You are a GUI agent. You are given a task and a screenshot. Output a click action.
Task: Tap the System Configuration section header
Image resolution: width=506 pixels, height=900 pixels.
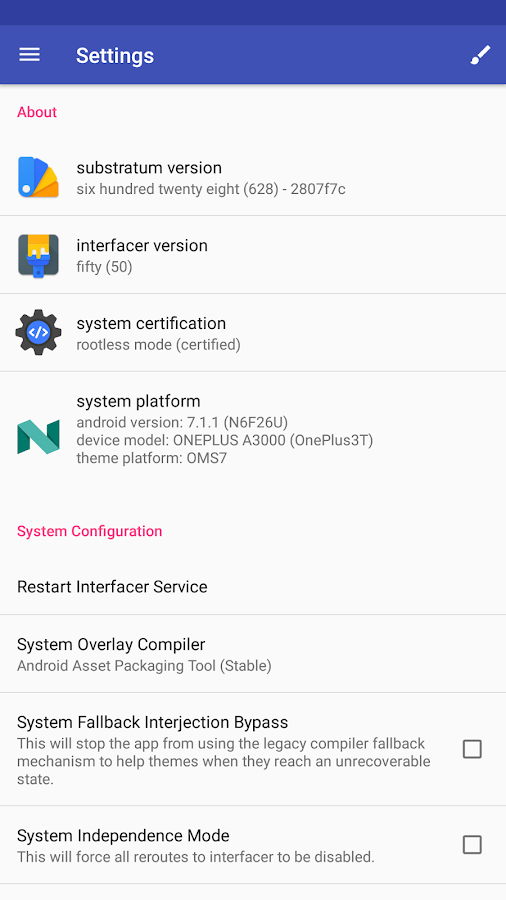coord(89,531)
